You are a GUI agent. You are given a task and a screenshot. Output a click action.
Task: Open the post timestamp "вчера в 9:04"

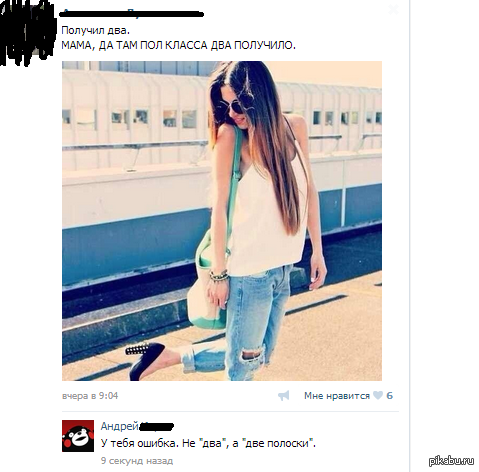(90, 396)
